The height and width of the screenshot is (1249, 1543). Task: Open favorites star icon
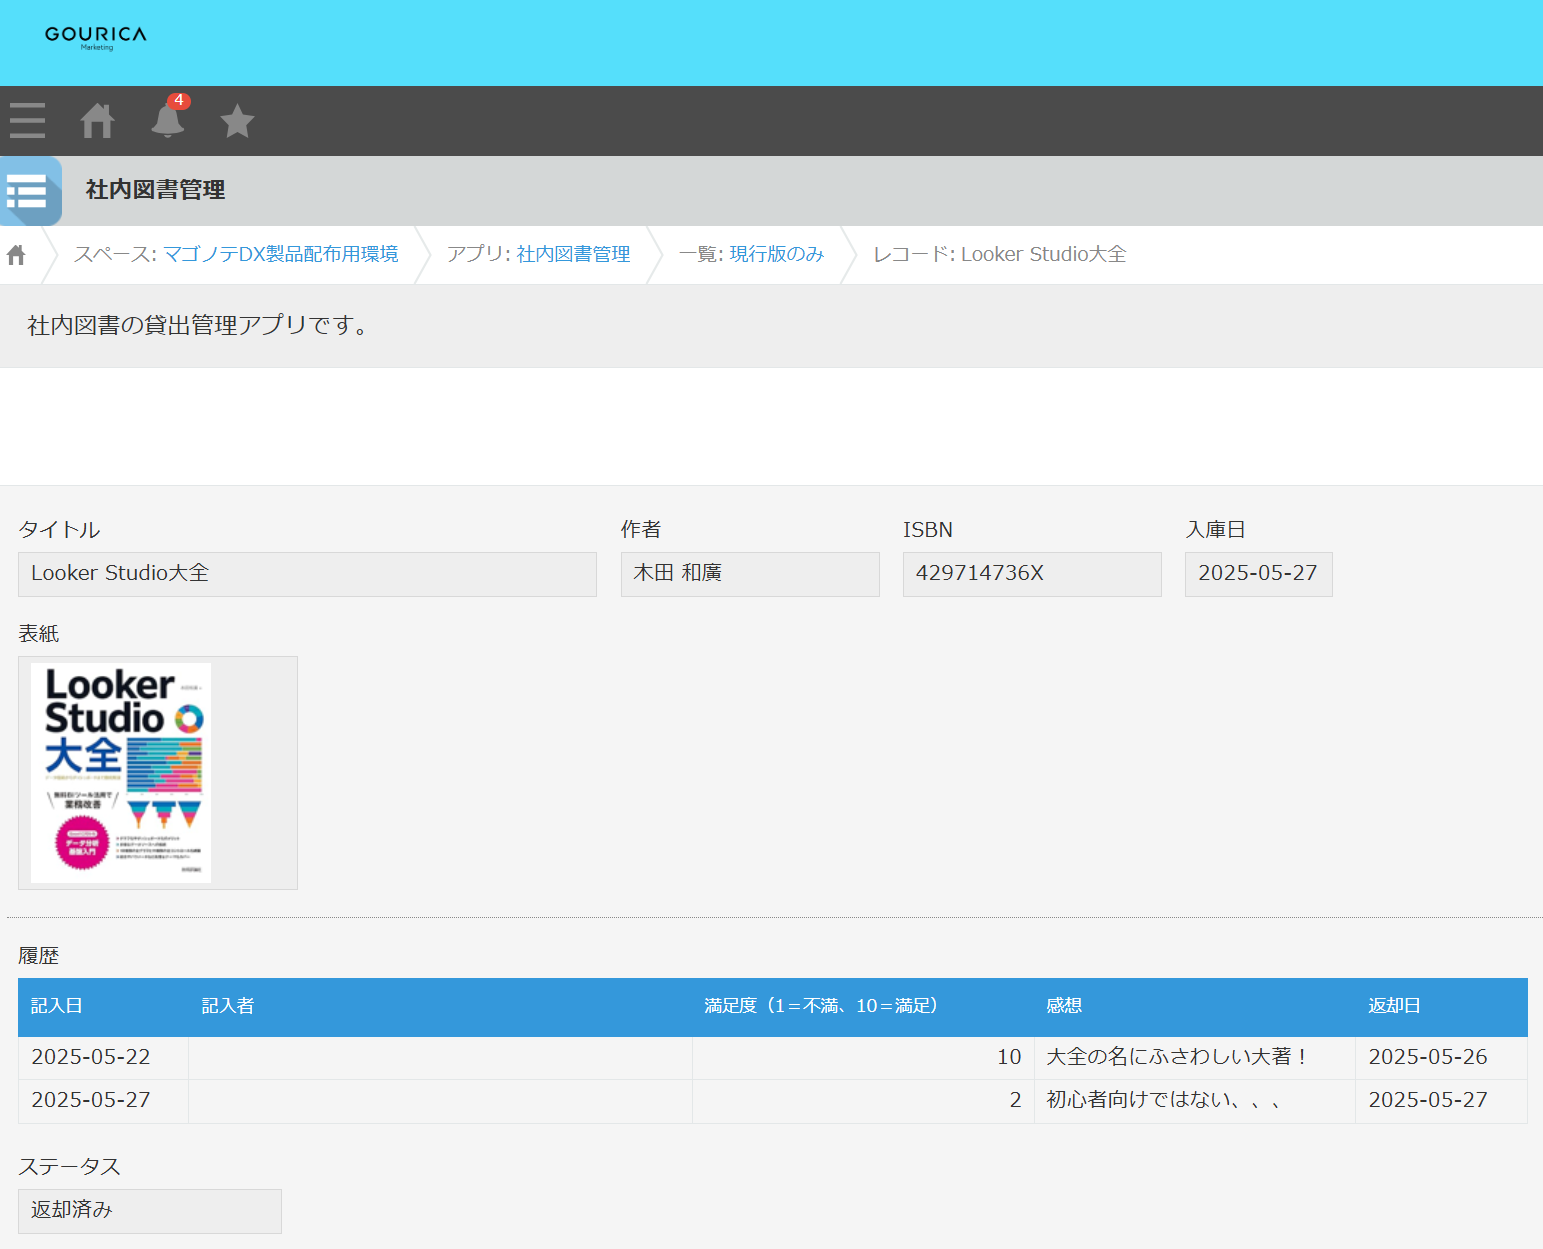[x=237, y=120]
